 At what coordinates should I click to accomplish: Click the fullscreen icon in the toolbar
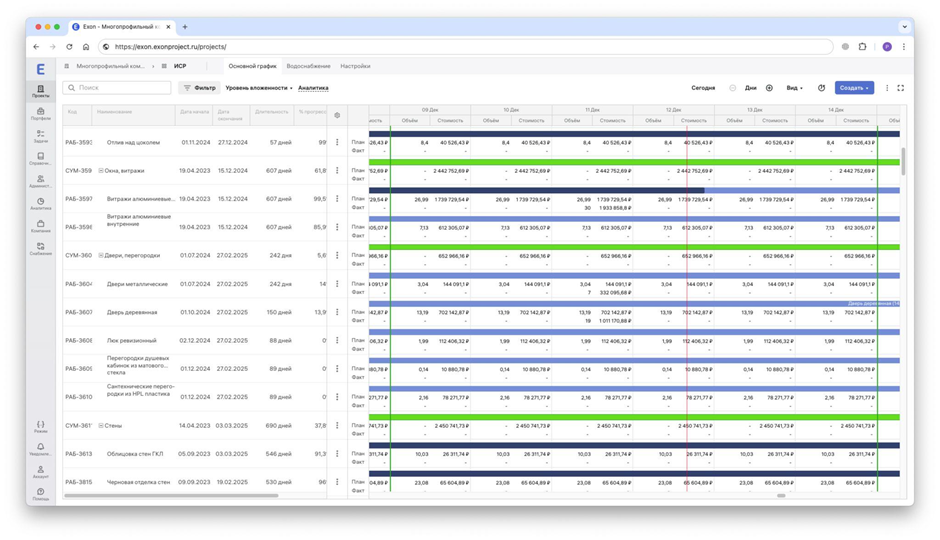coord(900,88)
